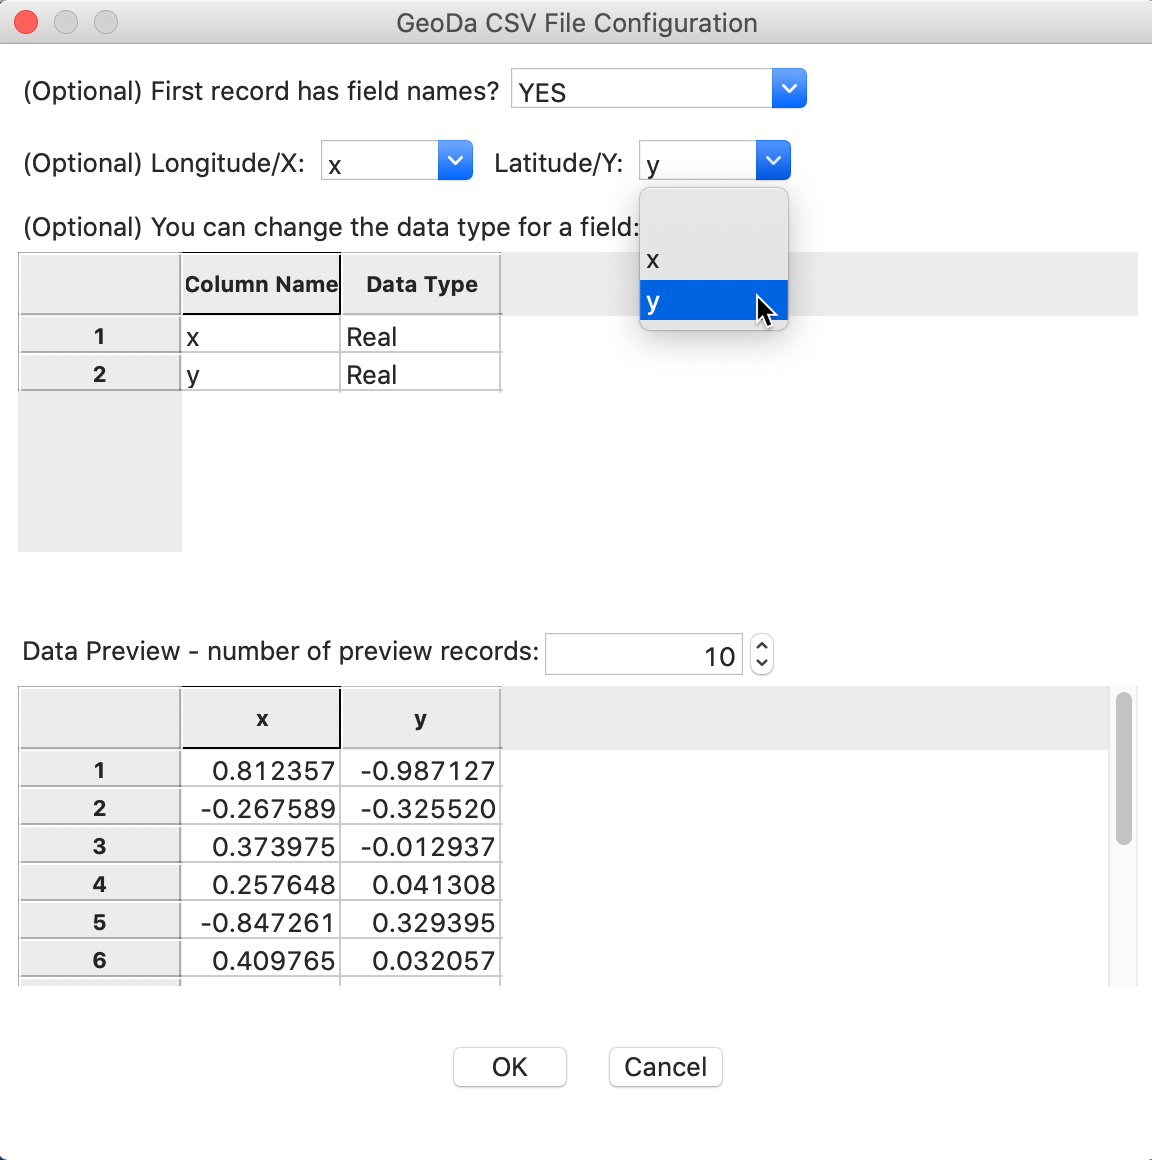Open the Latitude/Y column dropdown arrow

click(x=773, y=161)
